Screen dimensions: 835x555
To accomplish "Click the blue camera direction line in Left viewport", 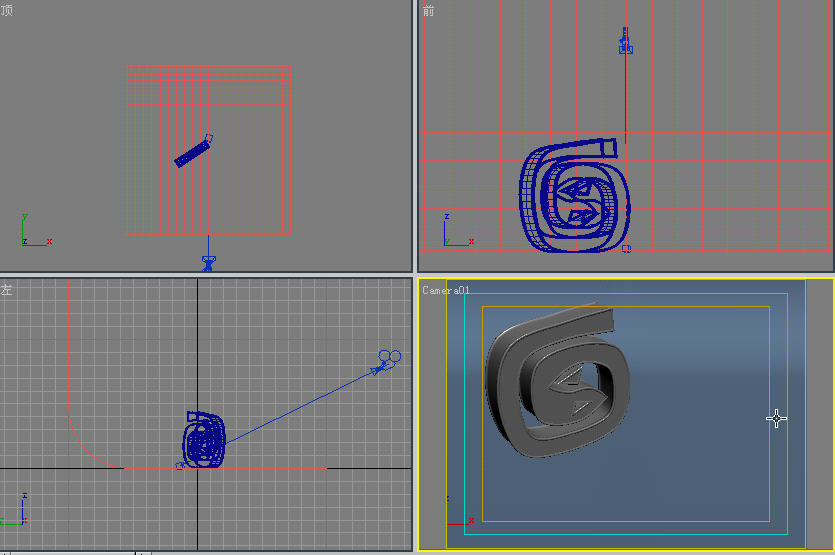I will (x=300, y=405).
